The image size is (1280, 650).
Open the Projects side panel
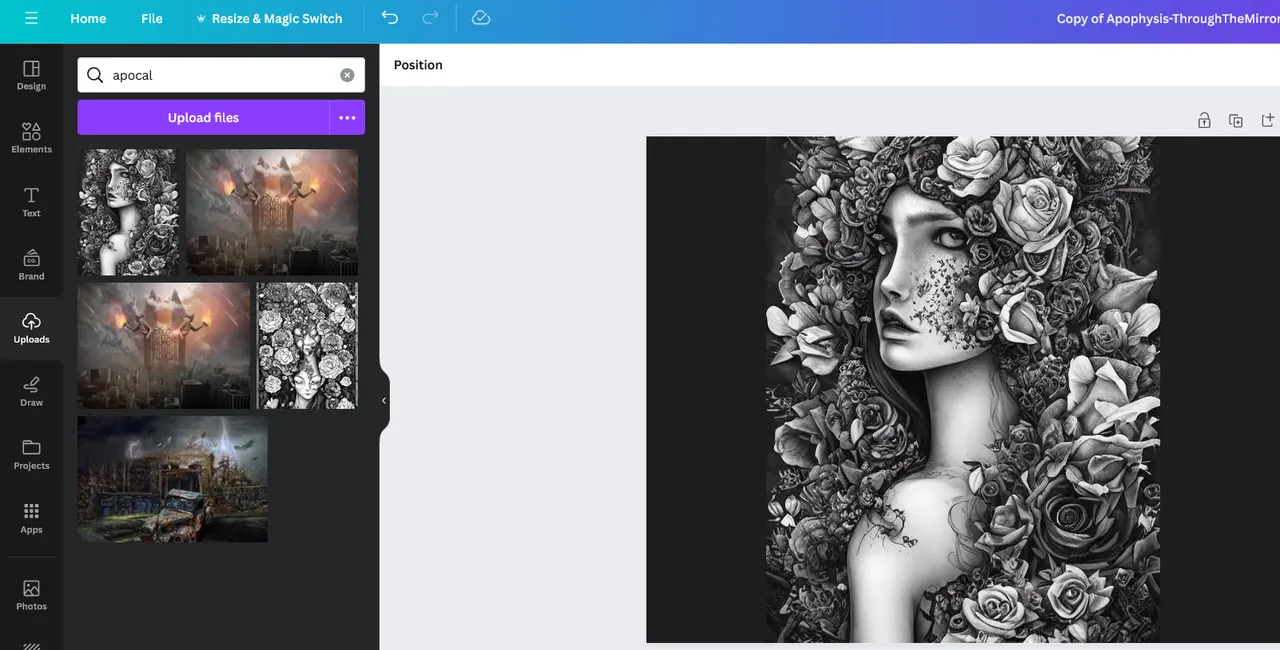[31, 455]
